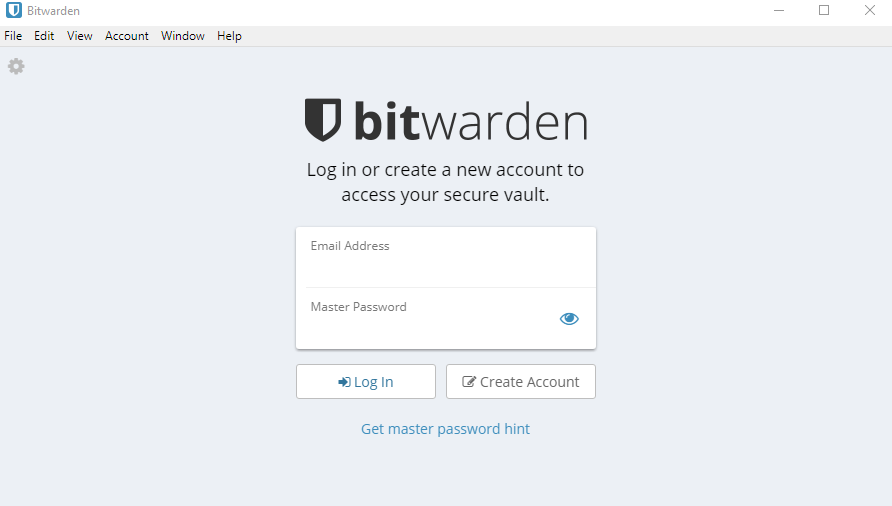
Task: Focus the Email Address field
Action: coord(445,257)
